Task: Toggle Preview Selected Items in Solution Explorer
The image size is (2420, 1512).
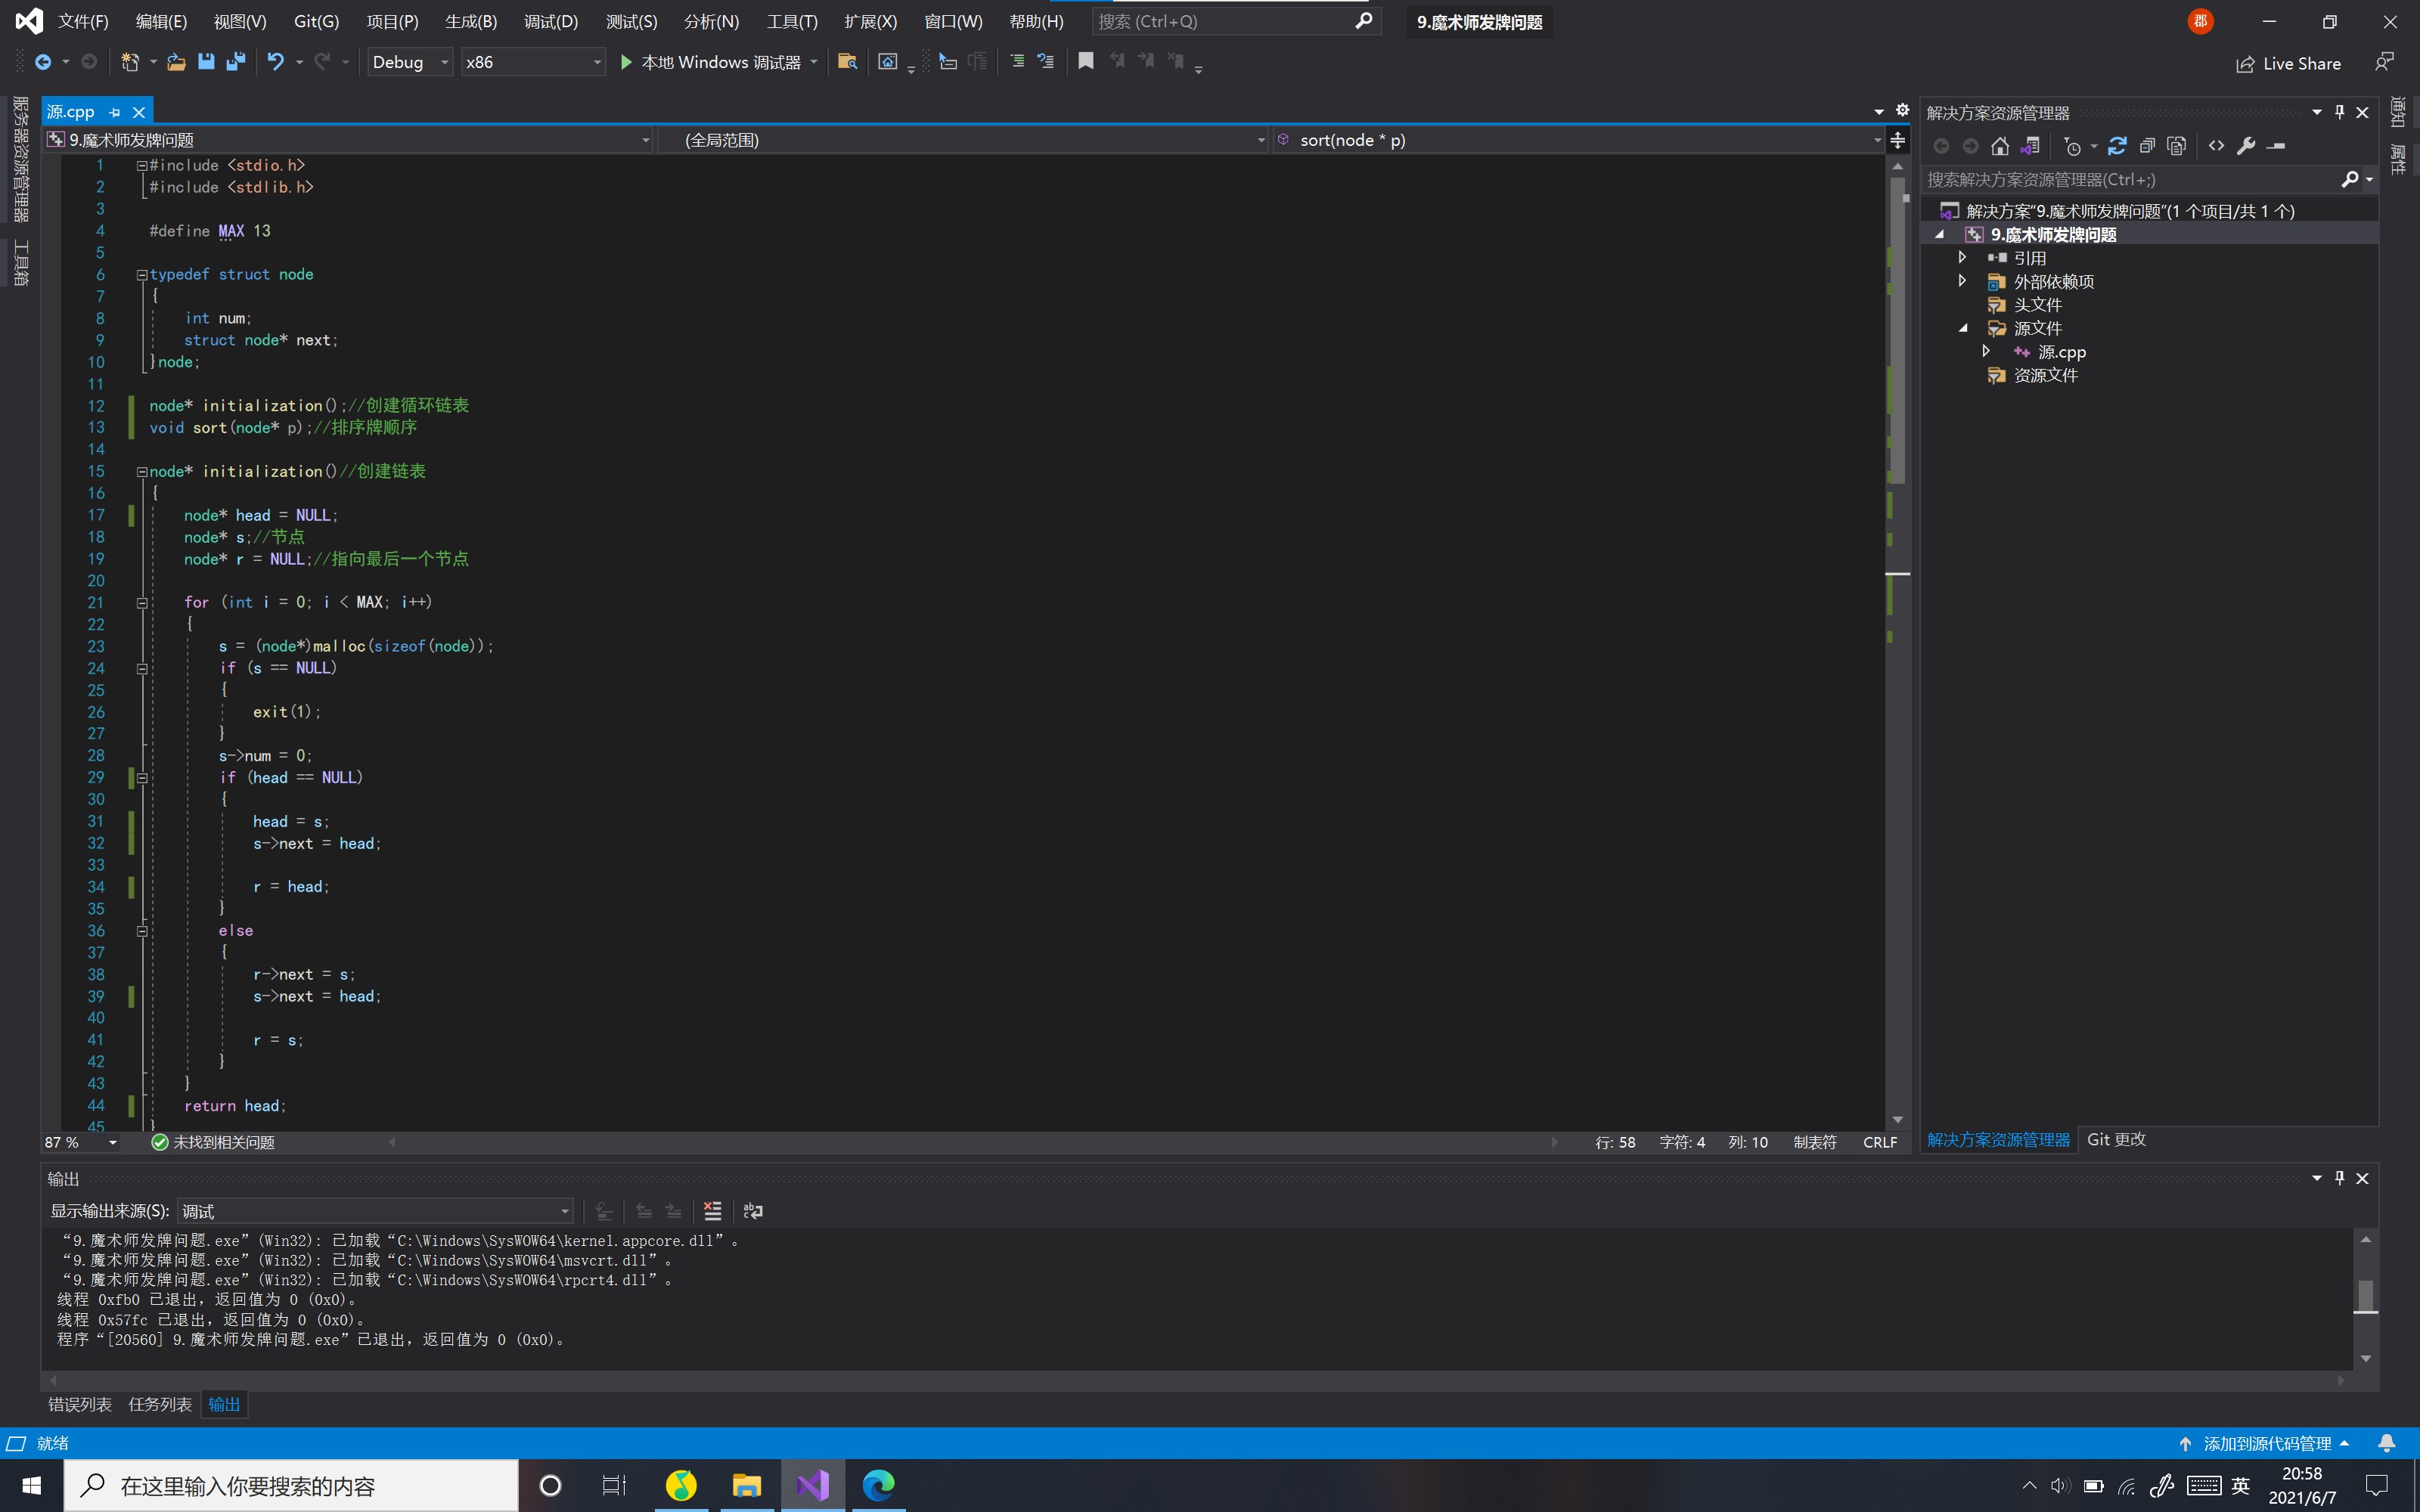Action: tap(2277, 146)
